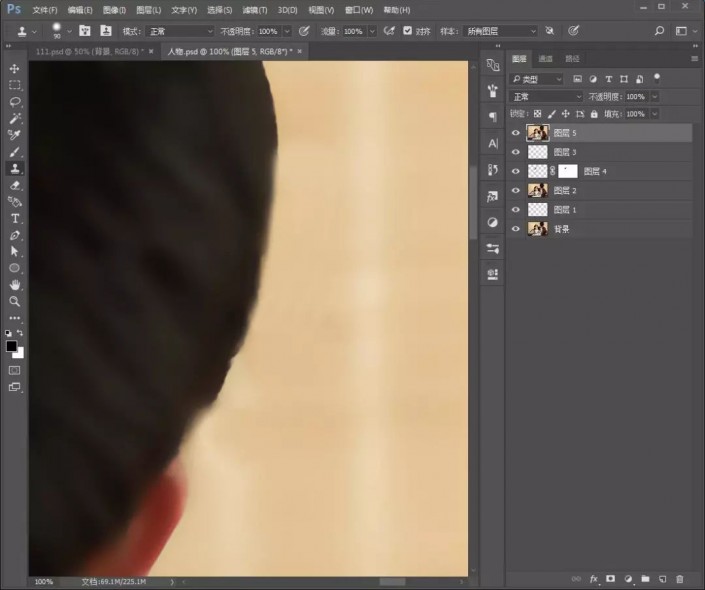This screenshot has width=705, height=590.
Task: Open layer 不透明度 dropdown arrow
Action: tap(655, 97)
